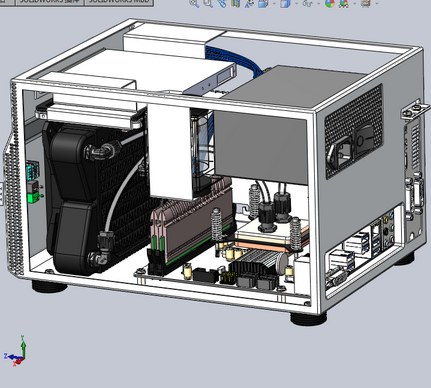Switch to the SOLIDWORKS 插件 tab
This screenshot has height=388, width=431.
[x=49, y=2]
